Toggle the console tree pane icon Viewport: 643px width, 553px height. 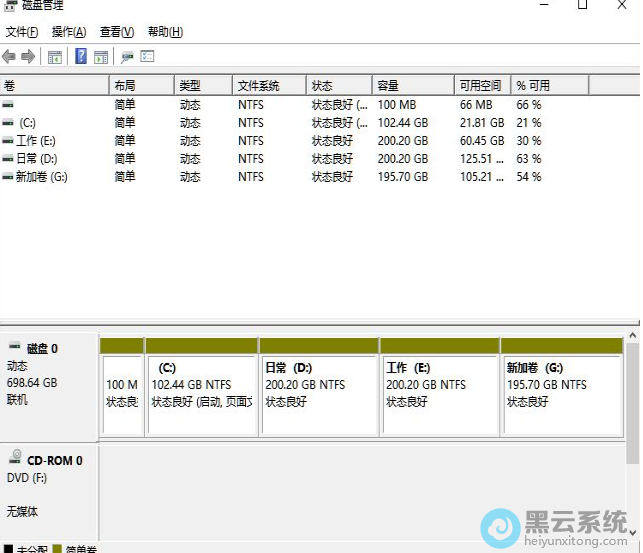click(55, 57)
